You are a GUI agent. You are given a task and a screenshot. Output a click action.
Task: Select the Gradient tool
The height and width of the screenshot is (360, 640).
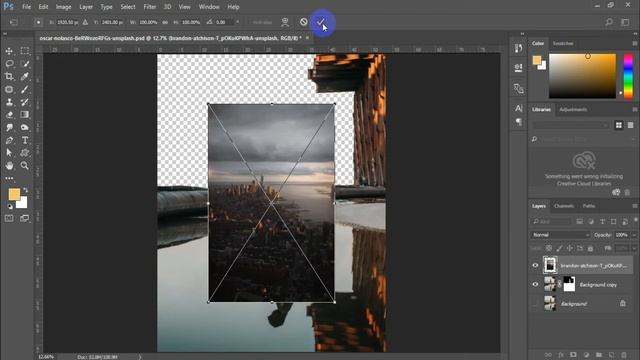pos(25,115)
